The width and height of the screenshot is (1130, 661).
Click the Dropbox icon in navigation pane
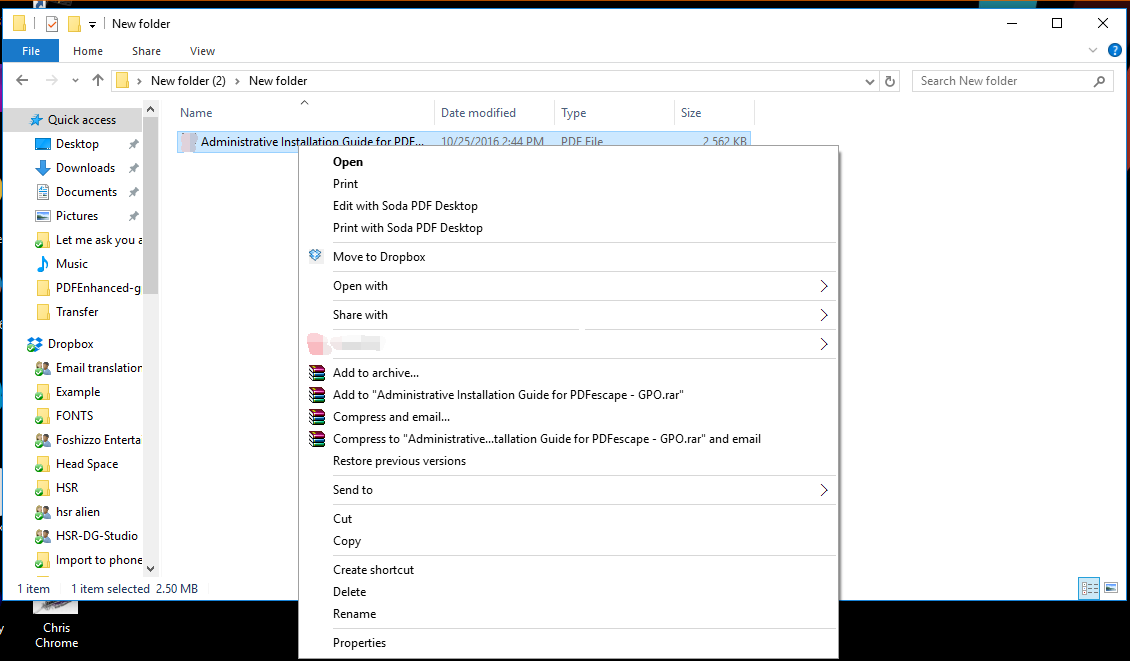click(35, 345)
